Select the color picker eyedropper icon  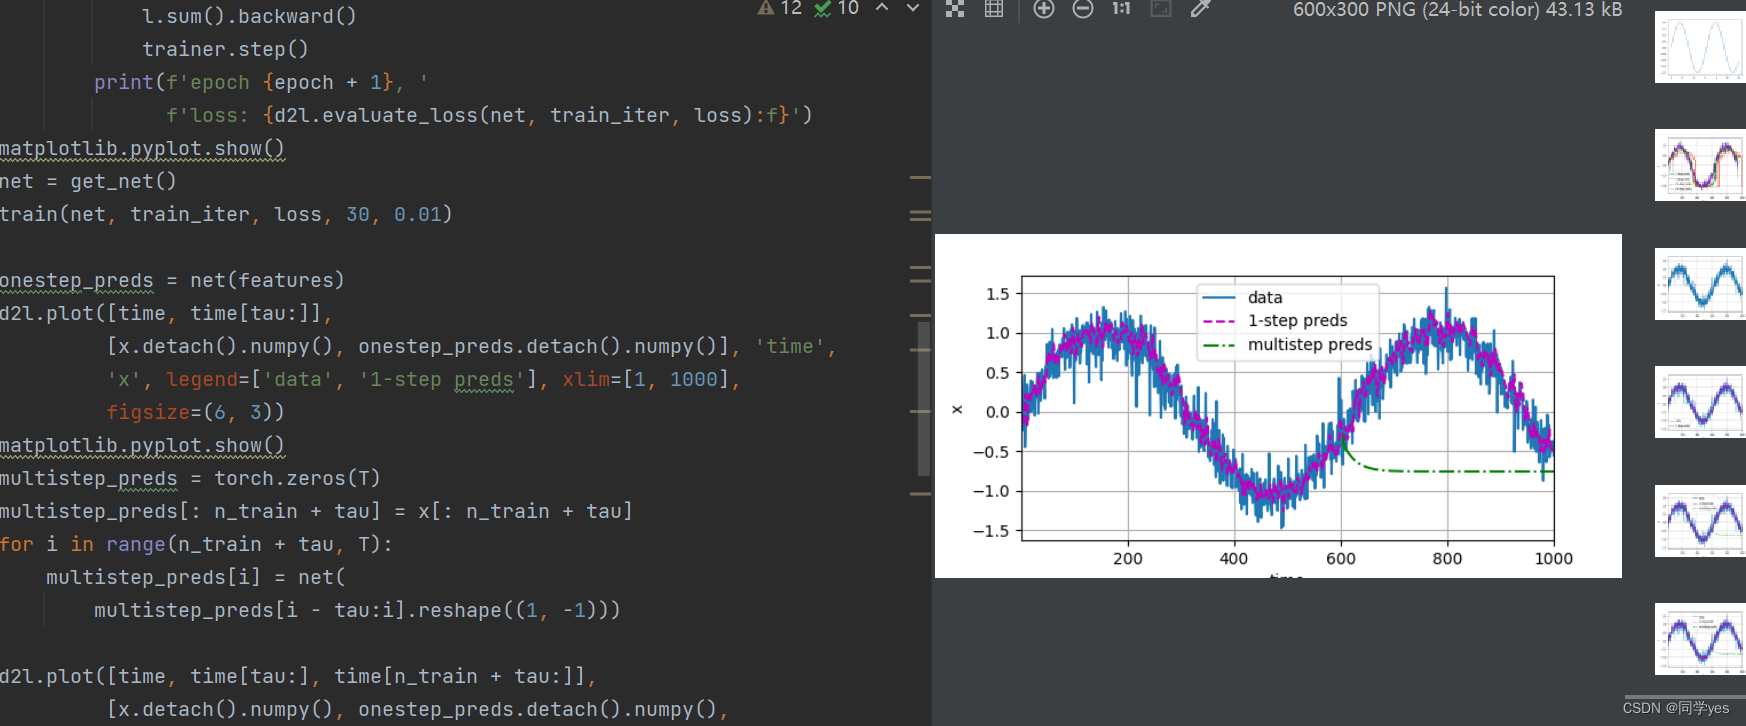pos(1200,9)
